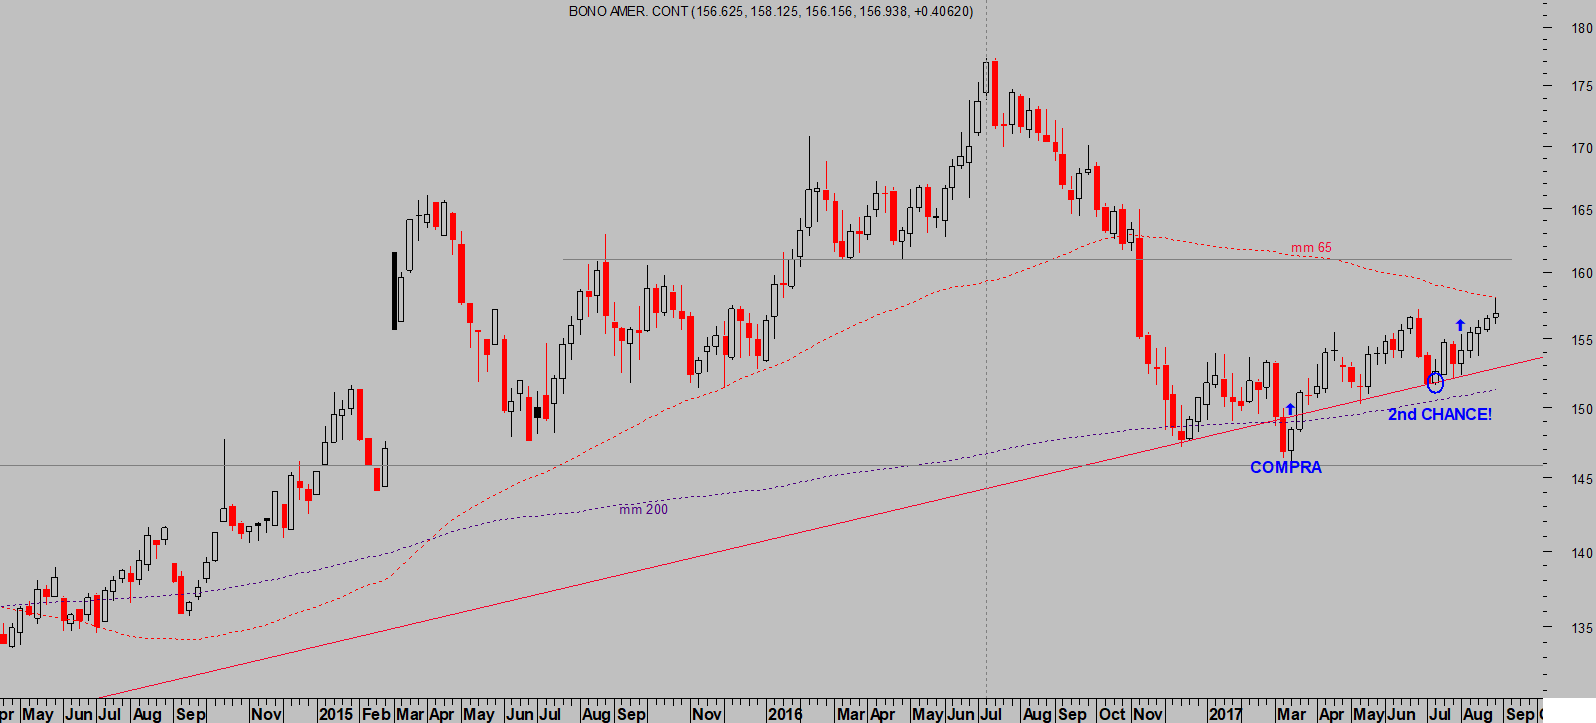
Task: Select the tall black candlestick in February 2015
Action: (394, 290)
